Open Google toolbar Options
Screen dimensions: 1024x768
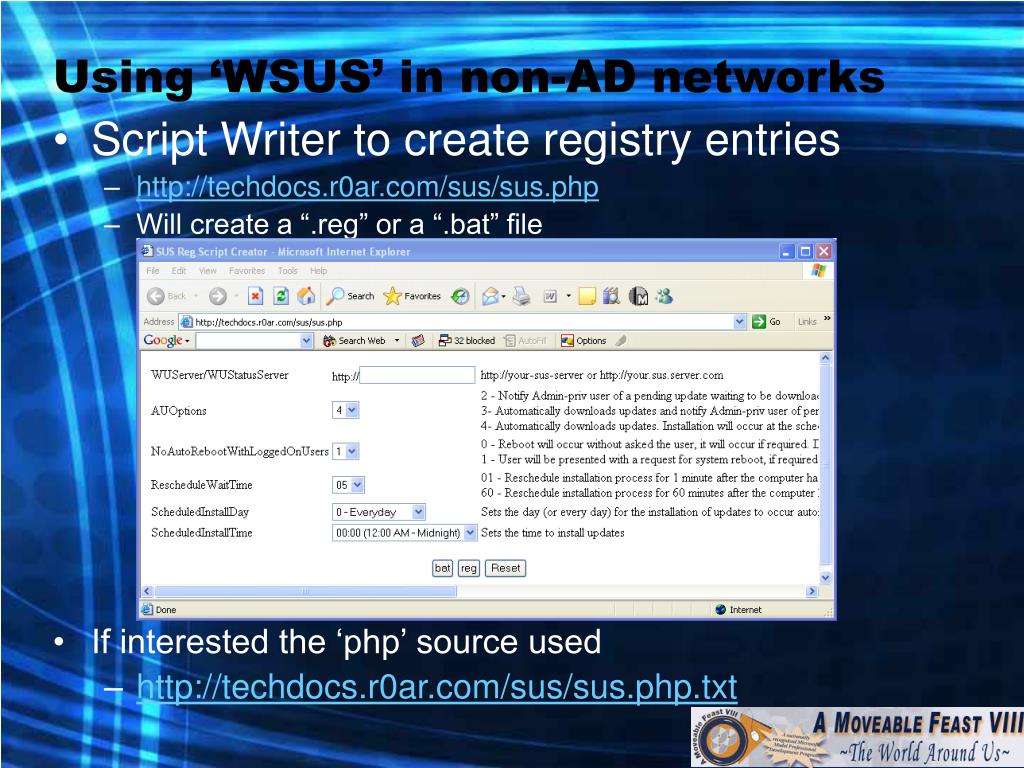pyautogui.click(x=584, y=341)
